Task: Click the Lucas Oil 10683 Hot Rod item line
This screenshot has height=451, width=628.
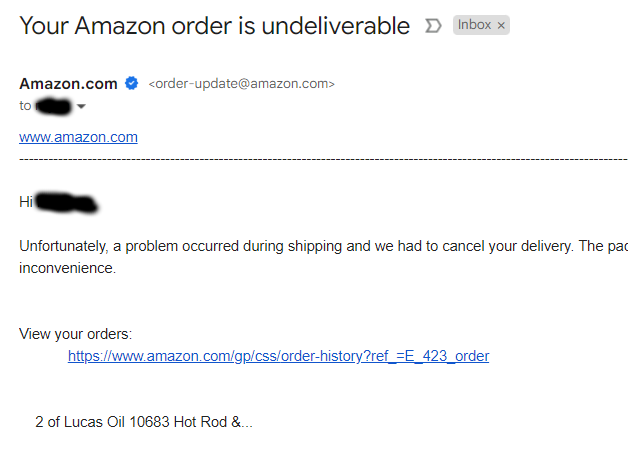Action: 143,422
